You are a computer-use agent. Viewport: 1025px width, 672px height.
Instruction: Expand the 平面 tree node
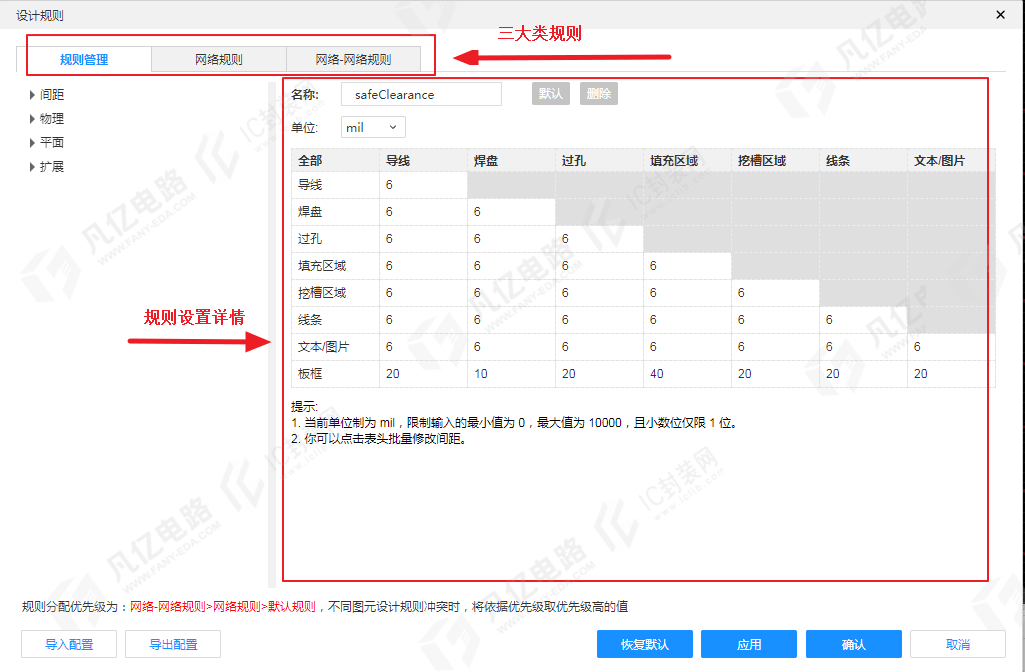32,143
